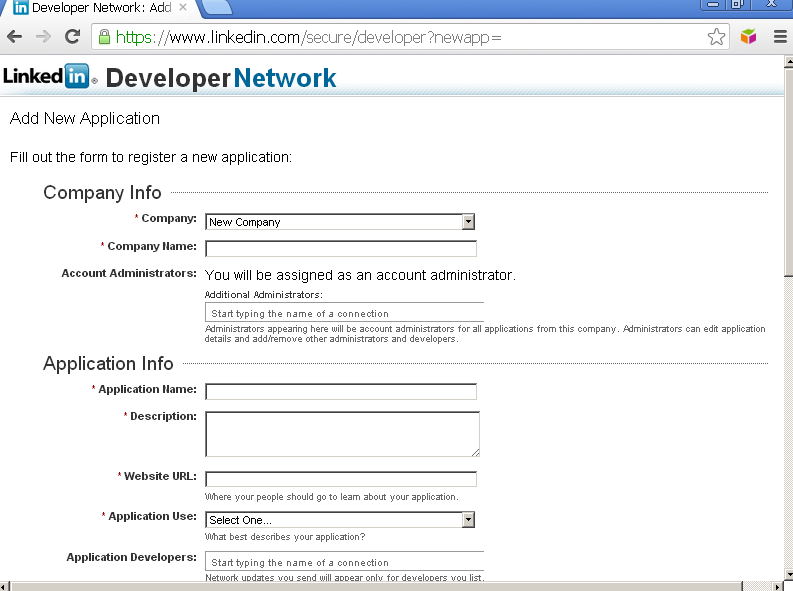This screenshot has height=591, width=793.
Task: Focus the Additional Administrators connection field
Action: [344, 313]
